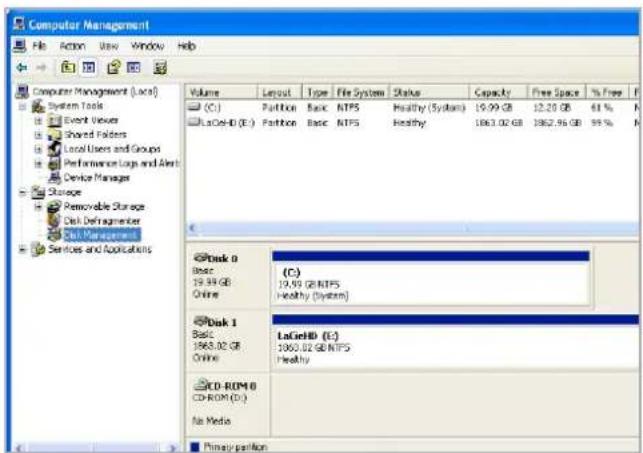The image size is (643, 453).
Task: Collapse the Storage tree node
Action: click(23, 192)
